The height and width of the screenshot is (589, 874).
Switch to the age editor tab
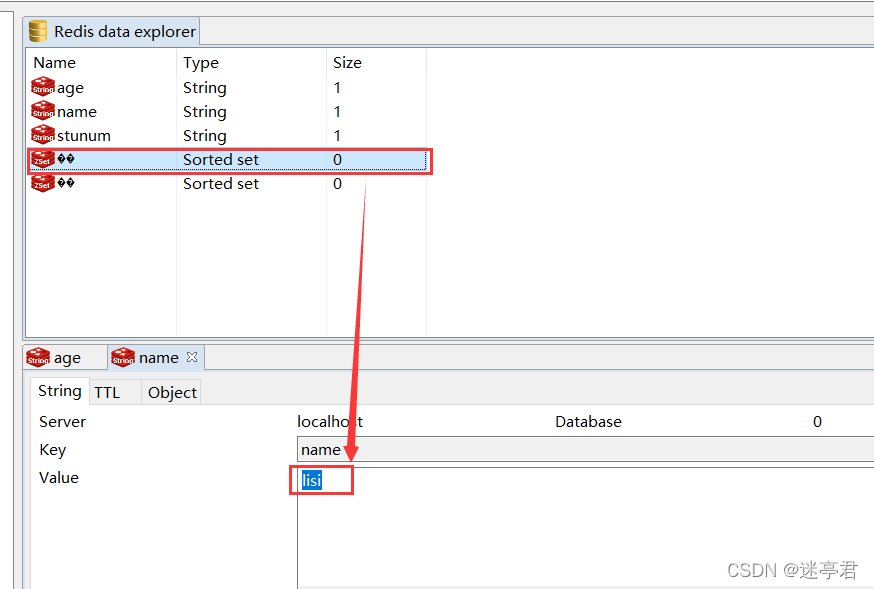65,358
